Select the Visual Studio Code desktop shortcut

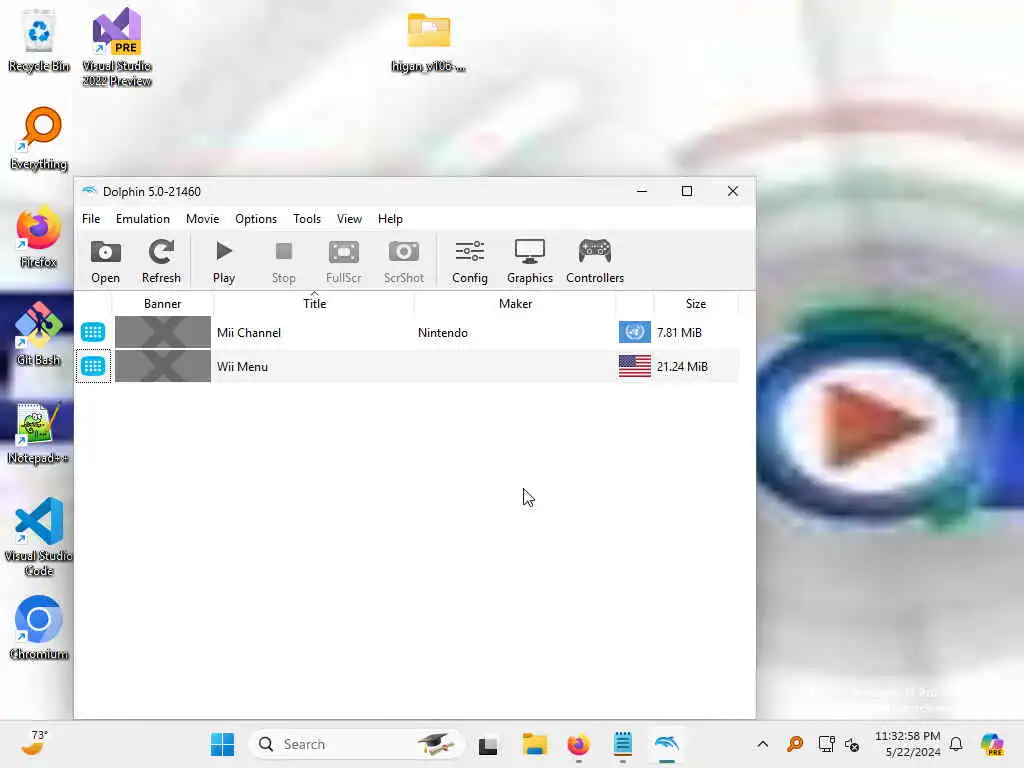[39, 537]
